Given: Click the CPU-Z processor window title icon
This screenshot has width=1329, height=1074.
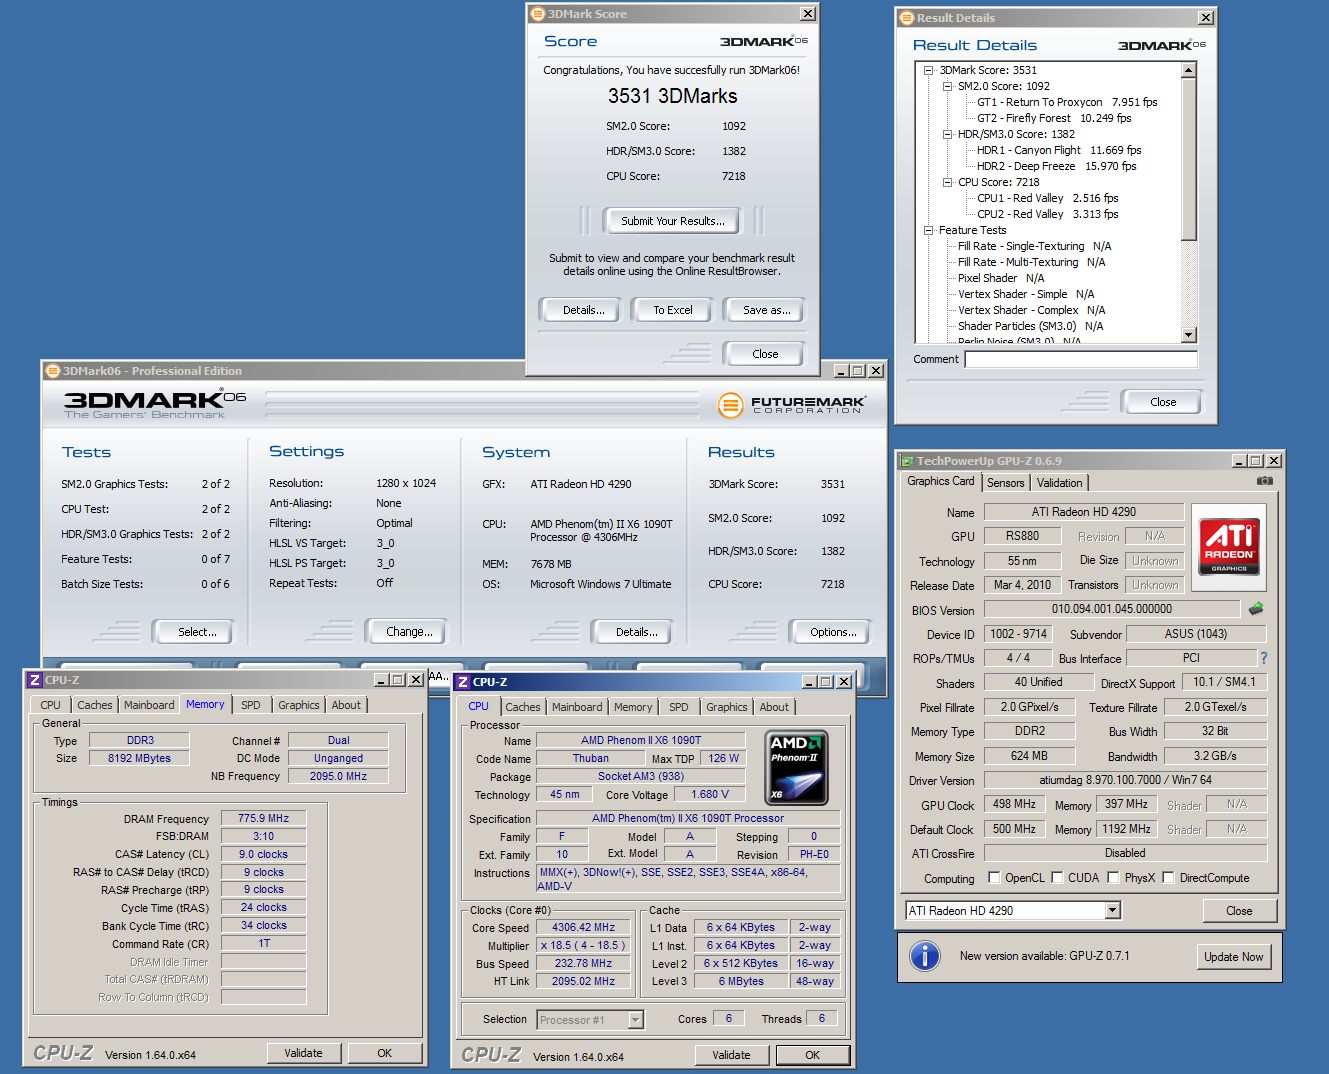Looking at the screenshot, I should pos(463,682).
